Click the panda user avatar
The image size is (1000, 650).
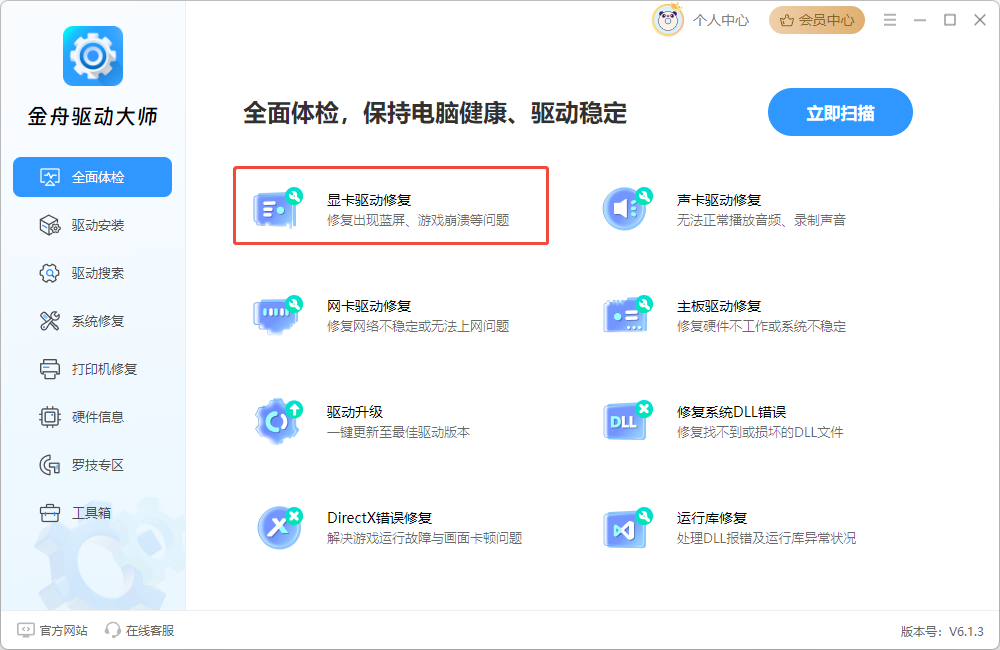668,20
